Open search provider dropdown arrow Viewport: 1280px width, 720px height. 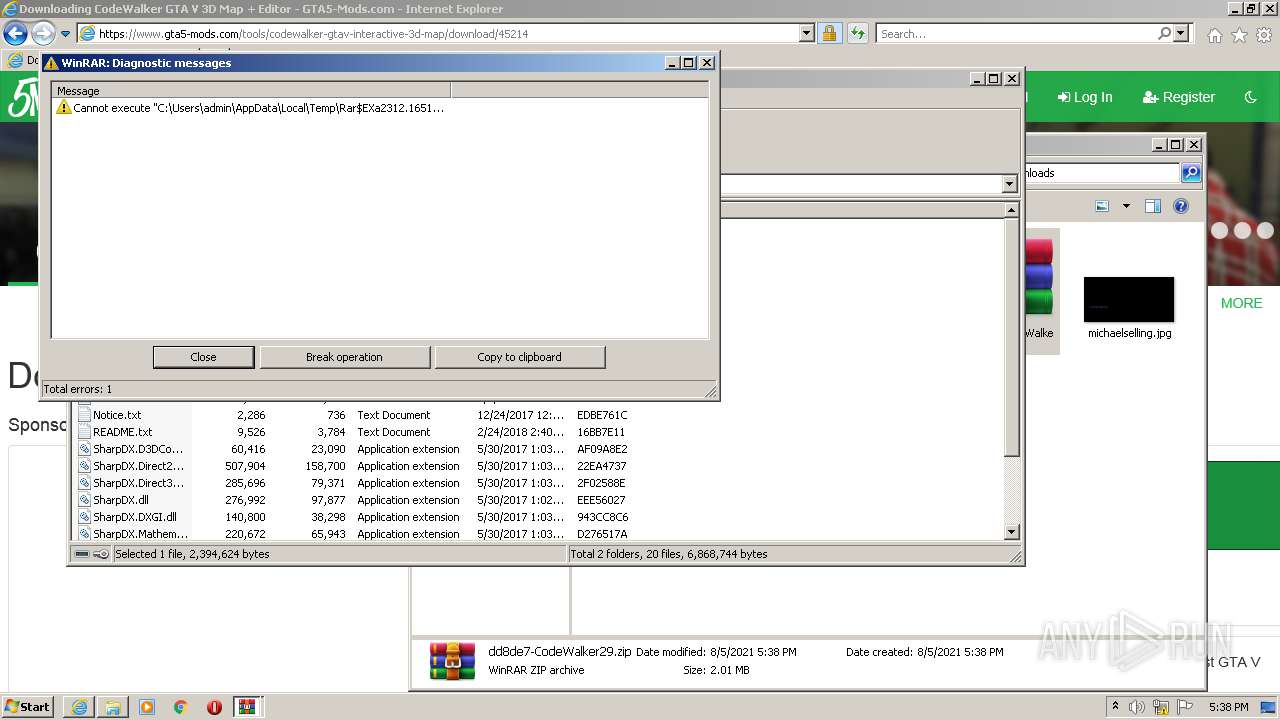[x=1181, y=33]
